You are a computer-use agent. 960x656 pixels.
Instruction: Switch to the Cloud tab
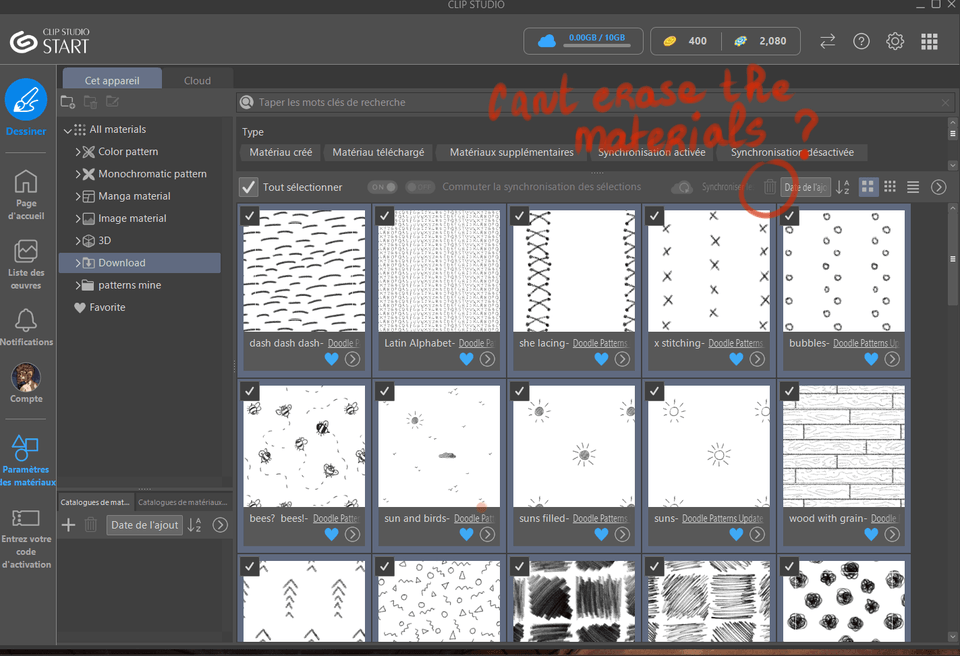click(x=197, y=80)
